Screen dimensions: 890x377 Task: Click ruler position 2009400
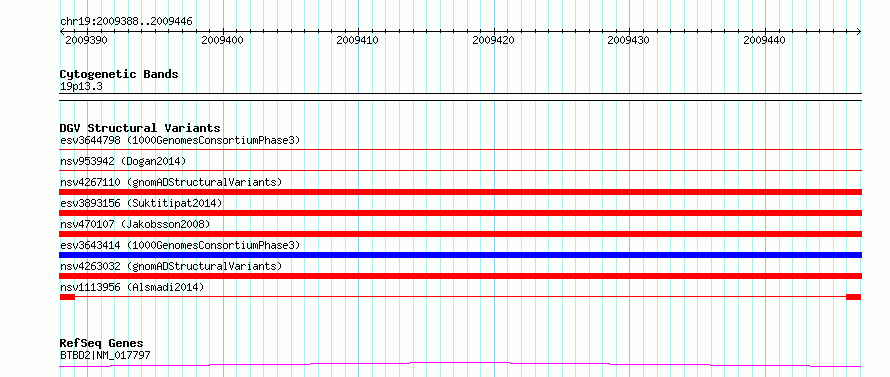[222, 40]
